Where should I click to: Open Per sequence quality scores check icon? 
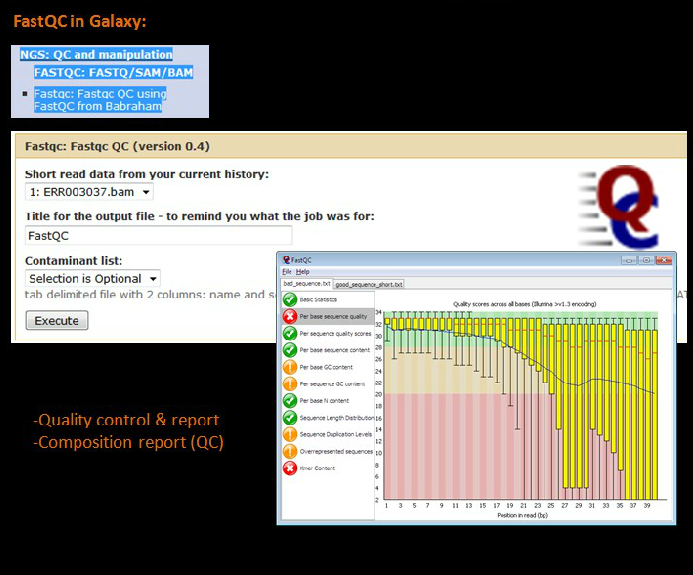coord(291,333)
